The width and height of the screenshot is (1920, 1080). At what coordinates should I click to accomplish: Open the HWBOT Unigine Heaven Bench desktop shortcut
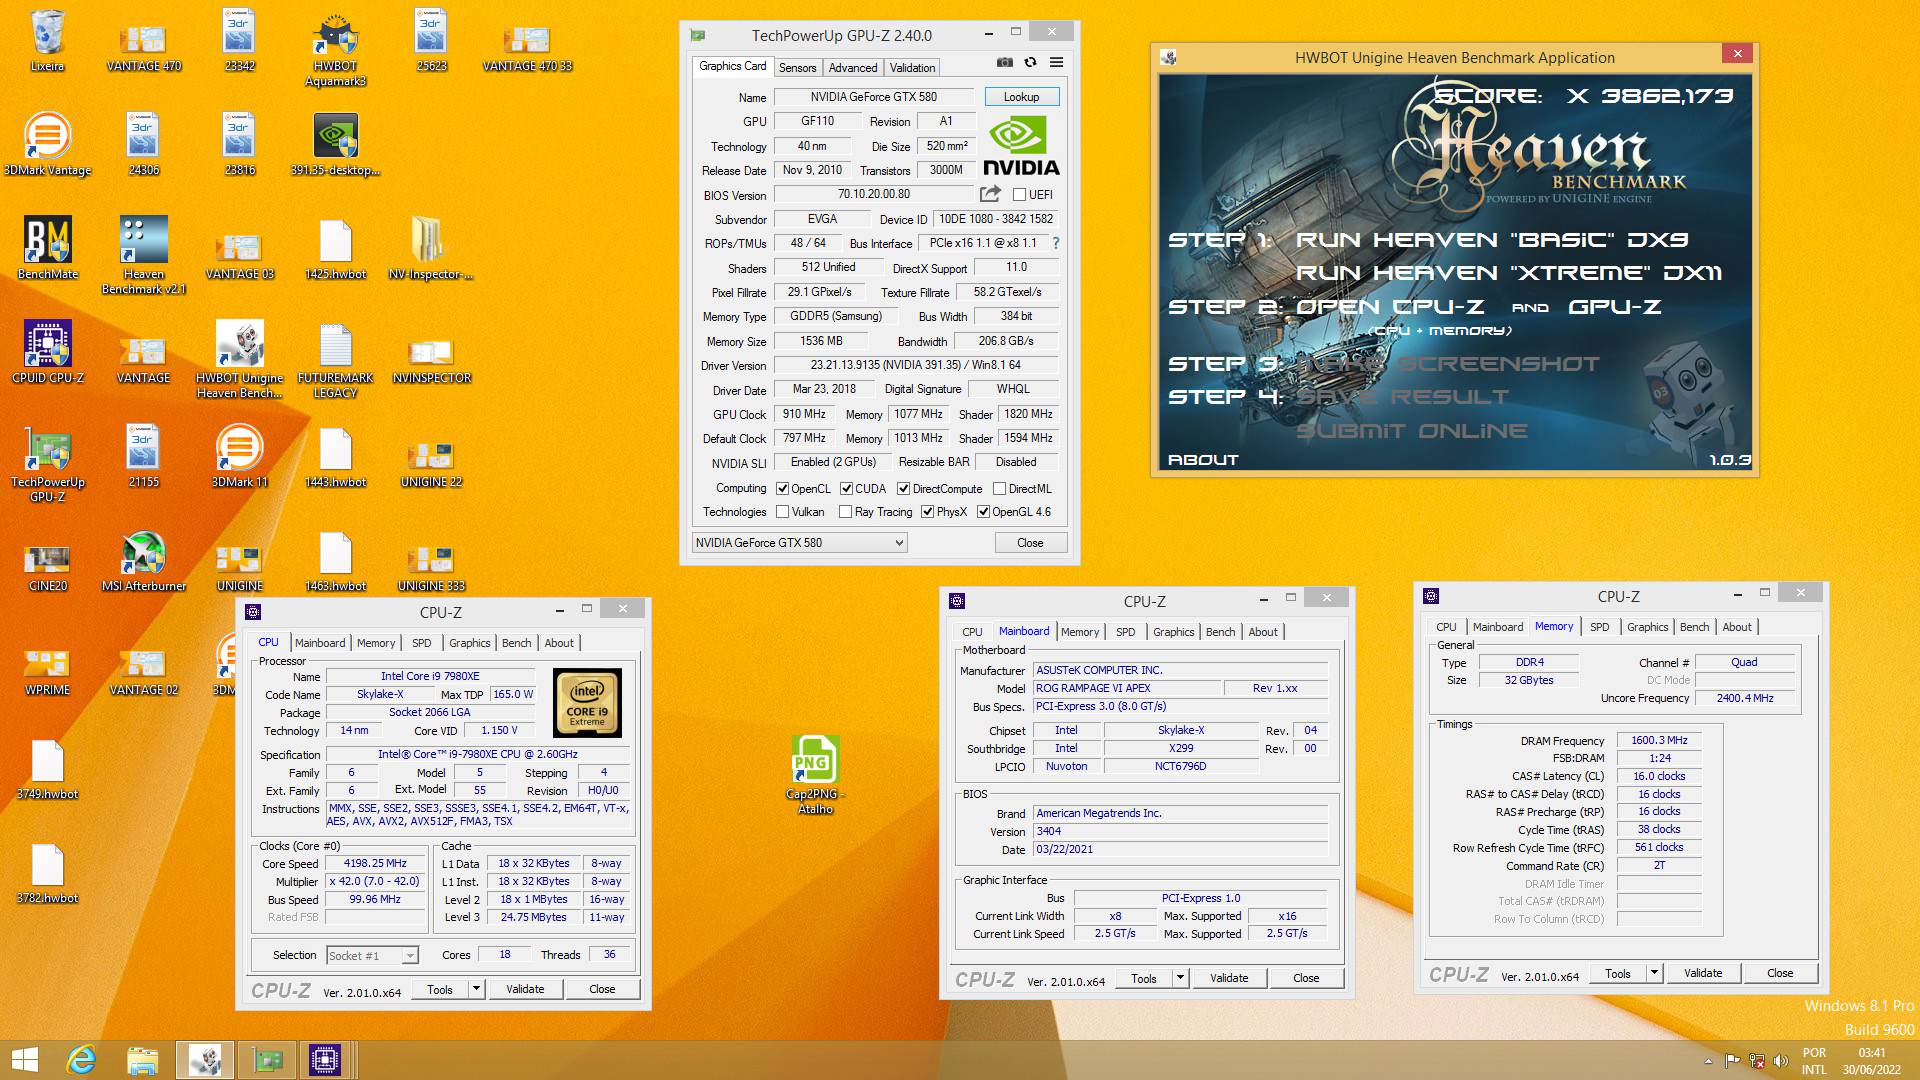pyautogui.click(x=239, y=359)
